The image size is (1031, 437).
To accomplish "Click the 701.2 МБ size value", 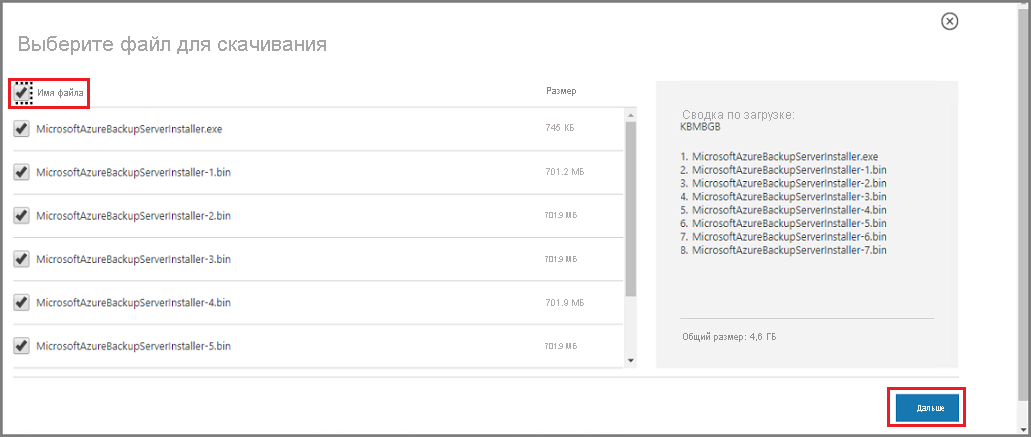I will pyautogui.click(x=564, y=172).
